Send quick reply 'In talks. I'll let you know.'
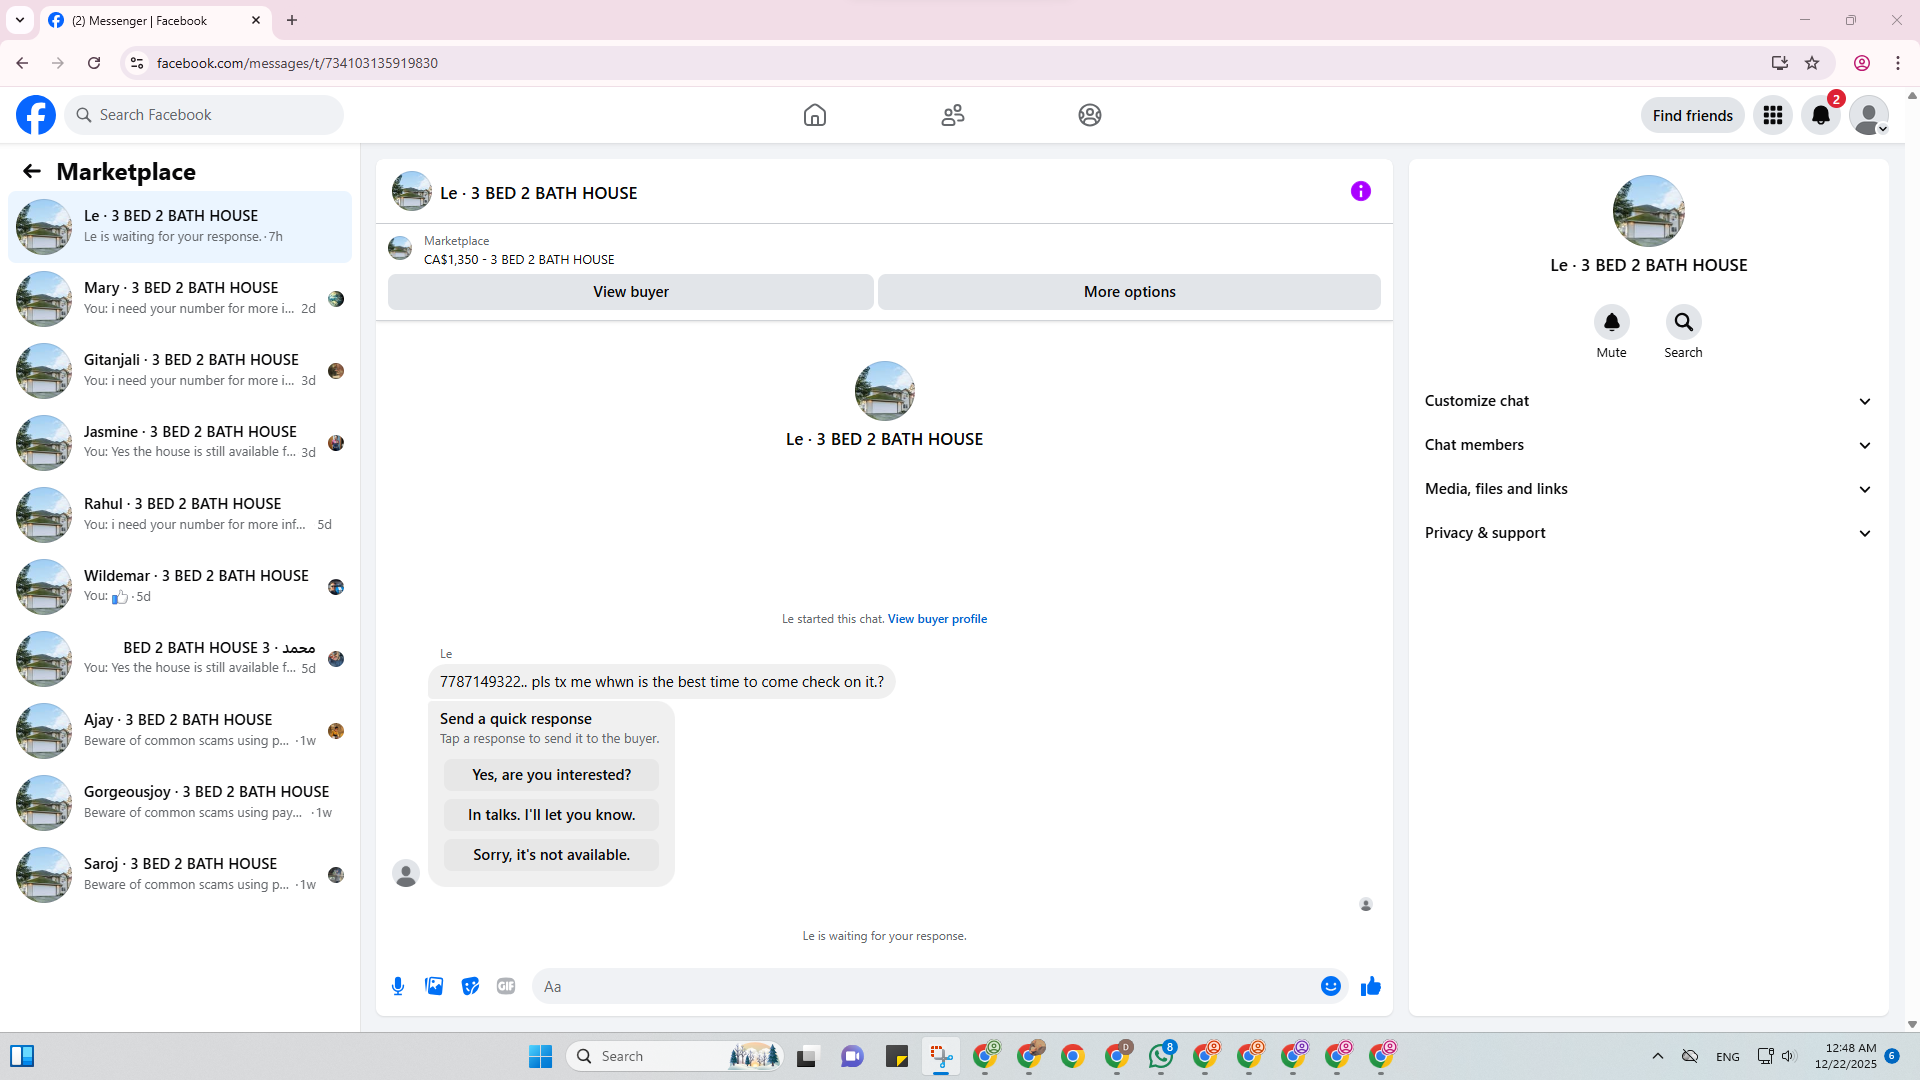 [552, 815]
